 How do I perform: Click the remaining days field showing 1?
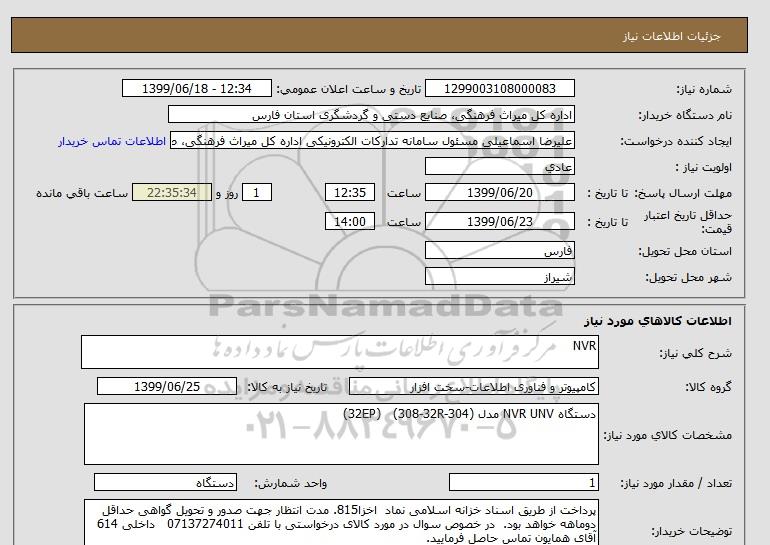pos(256,192)
